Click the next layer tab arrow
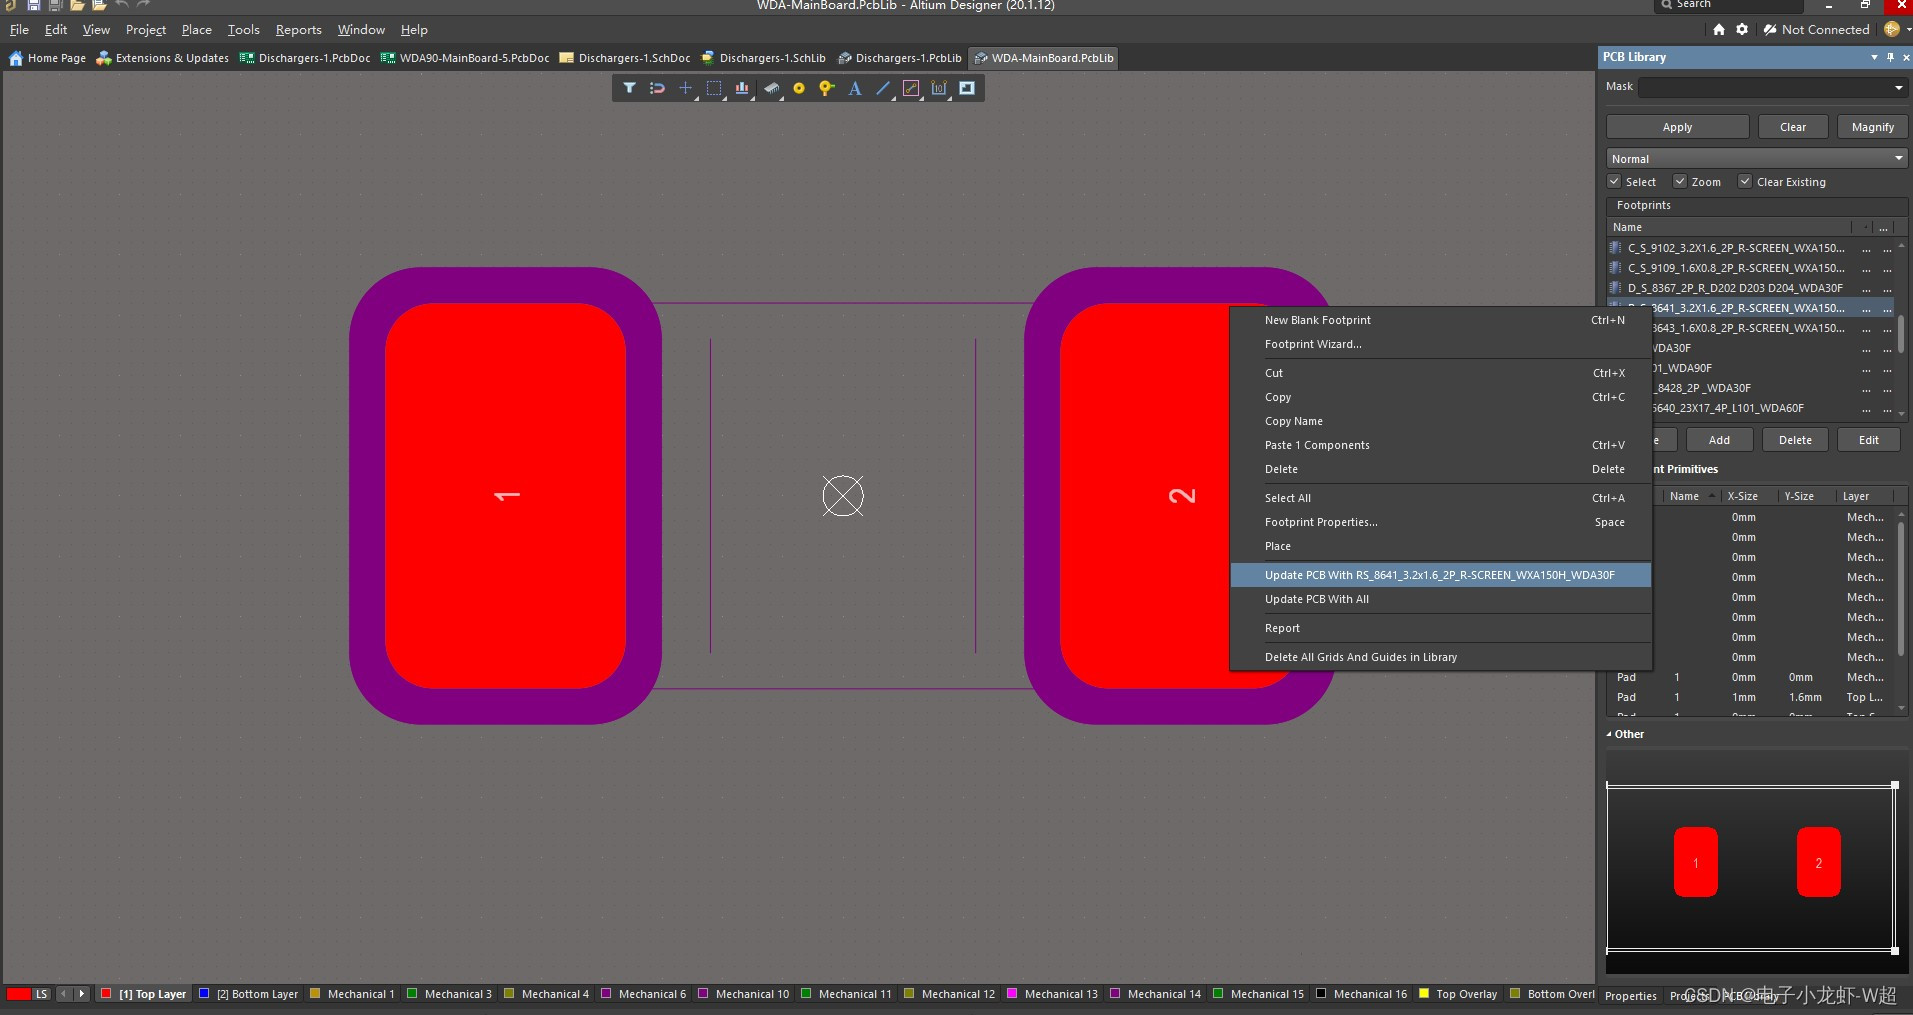 [82, 994]
